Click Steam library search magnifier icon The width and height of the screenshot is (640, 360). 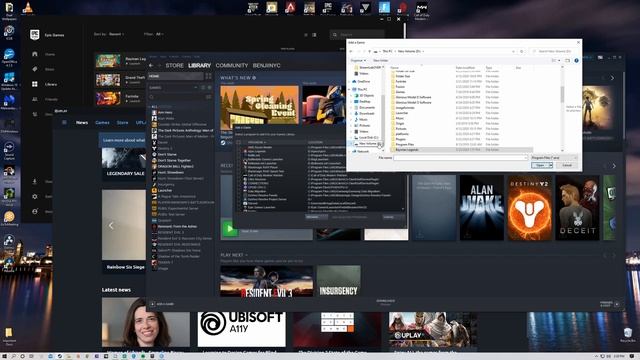tap(151, 97)
